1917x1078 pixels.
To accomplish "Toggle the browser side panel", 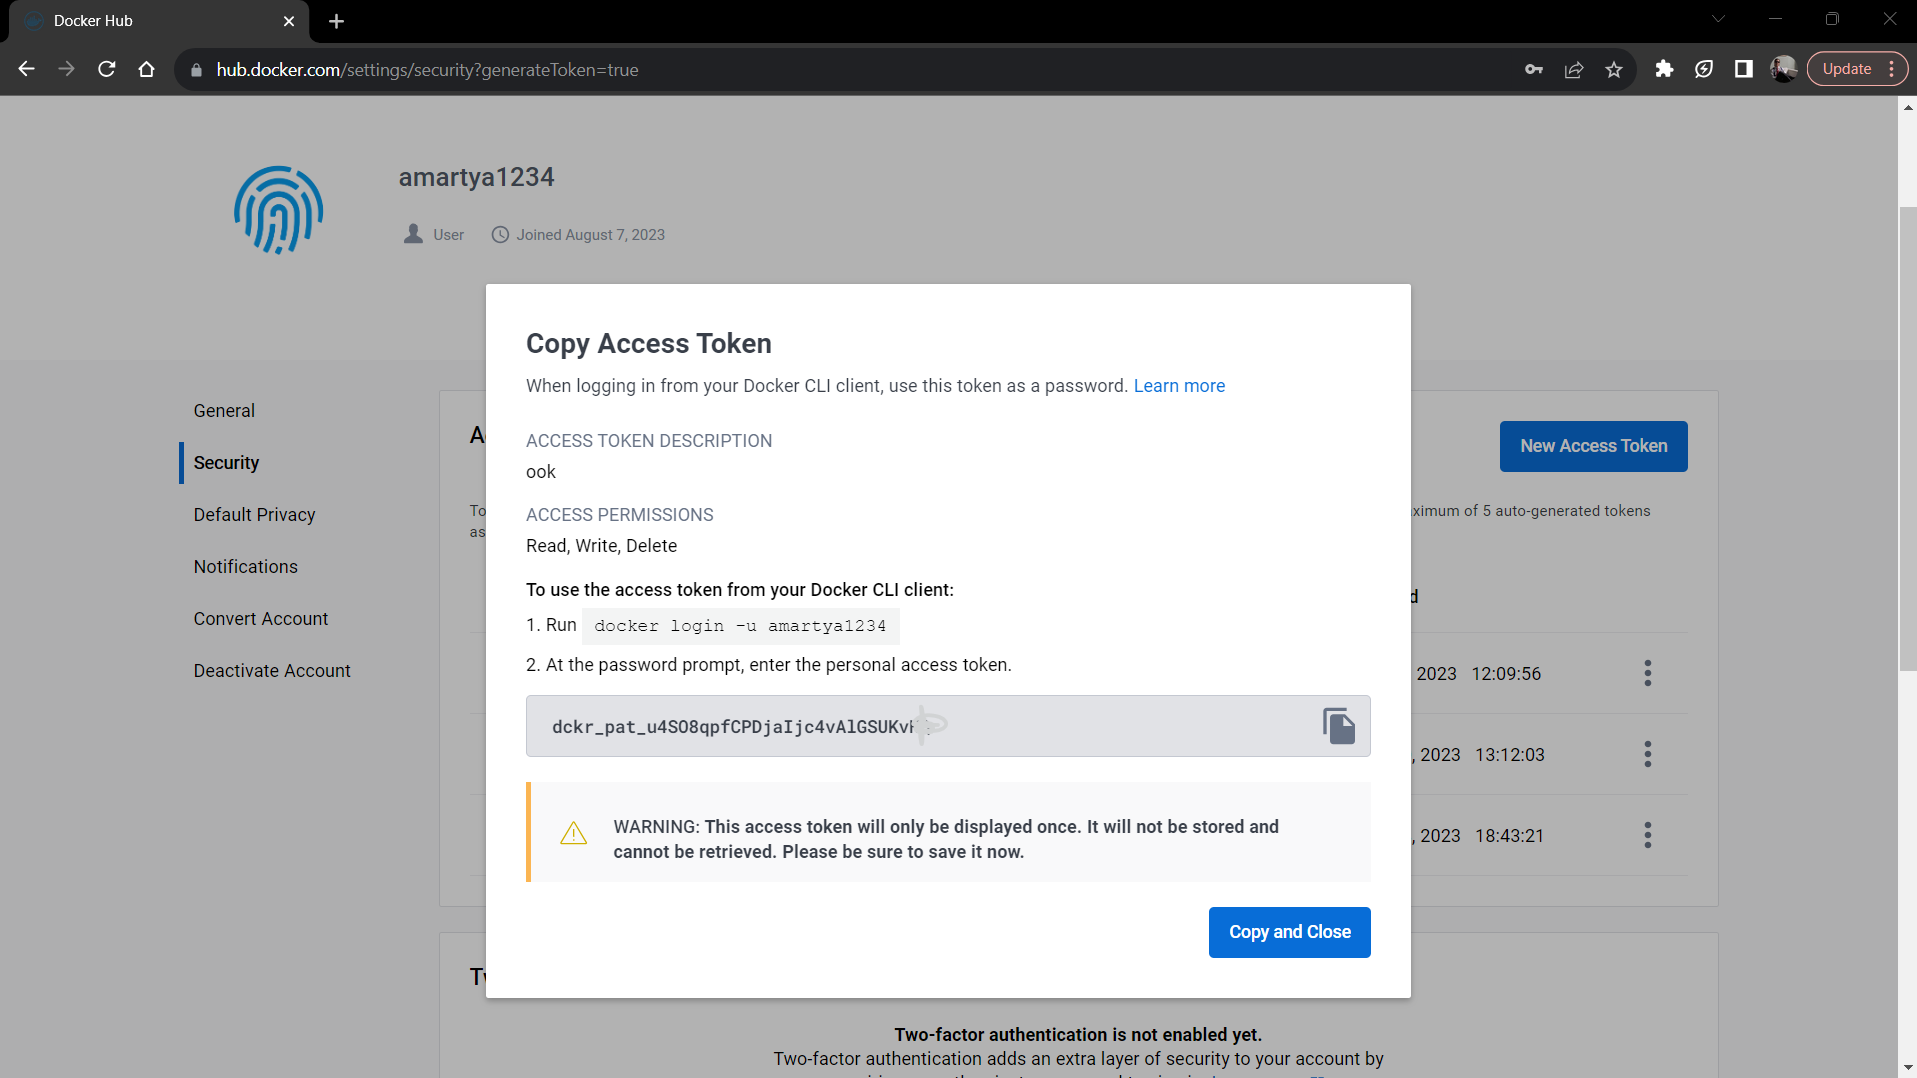I will [1744, 69].
